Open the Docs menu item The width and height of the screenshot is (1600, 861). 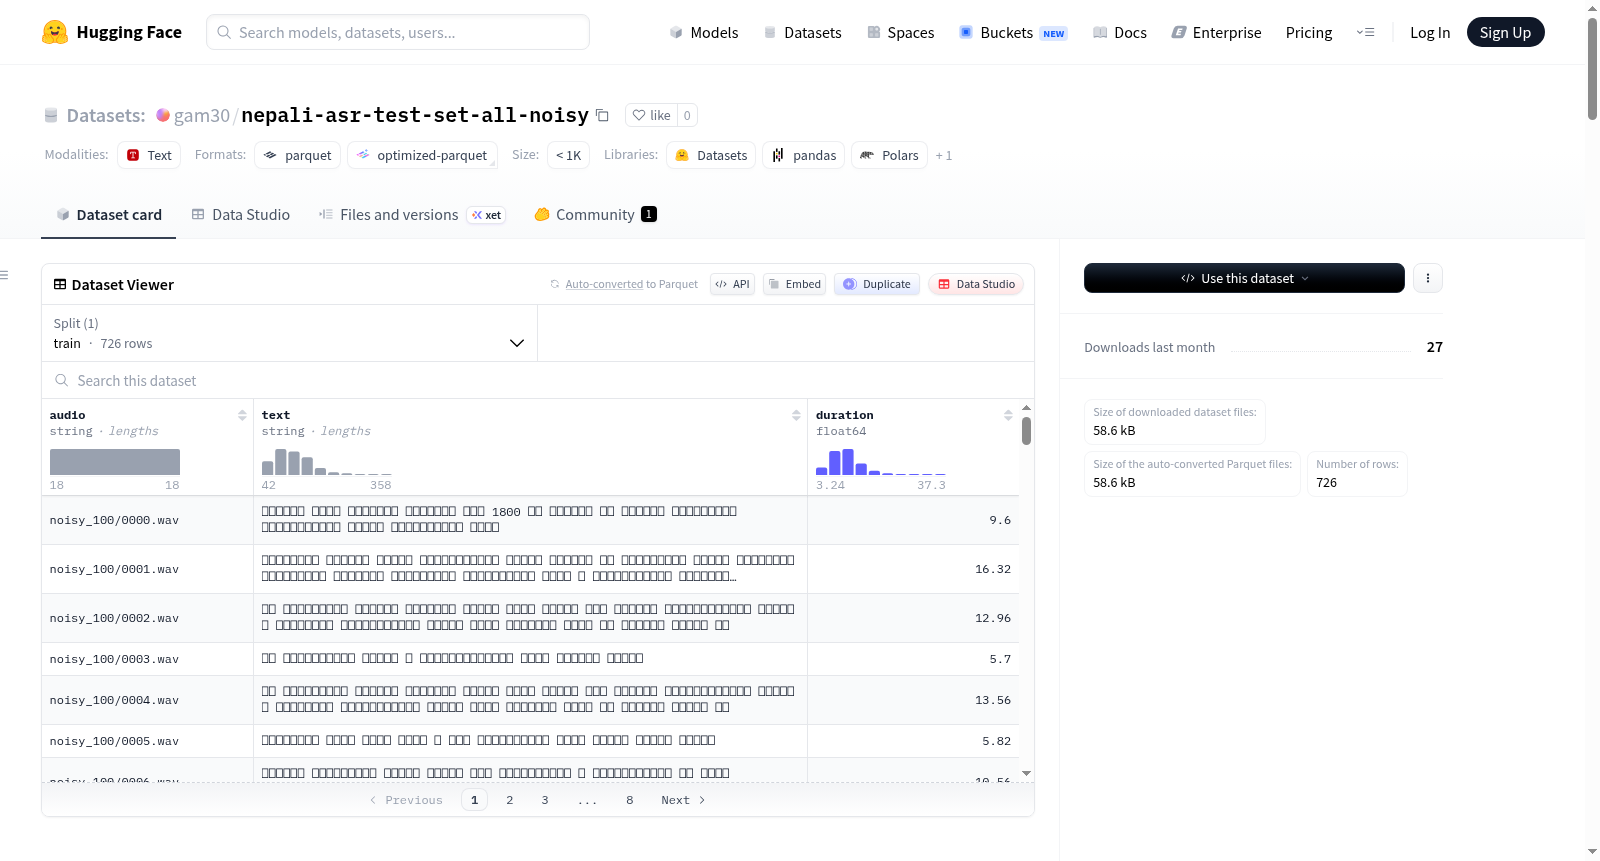point(1119,32)
